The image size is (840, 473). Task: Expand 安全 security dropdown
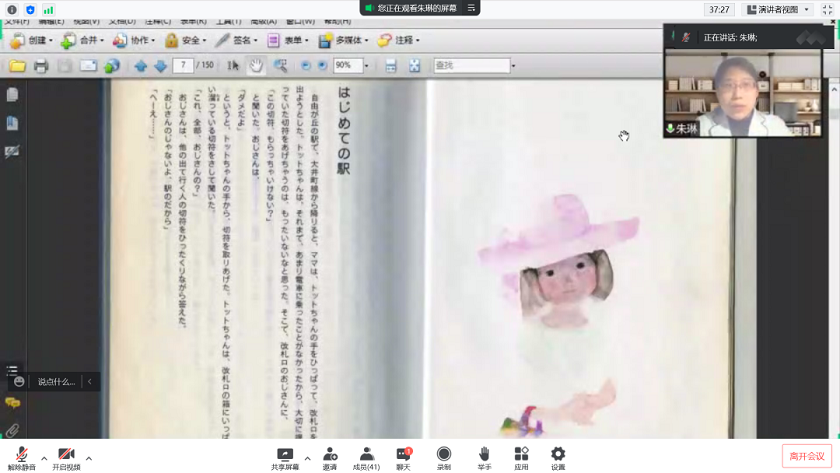204,40
